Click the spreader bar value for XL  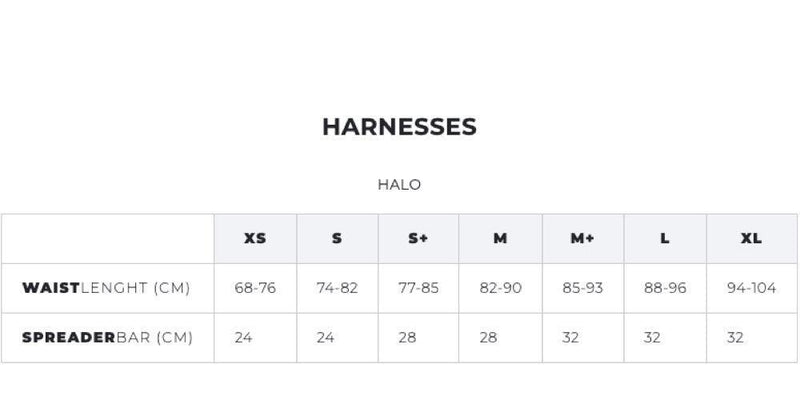735,338
